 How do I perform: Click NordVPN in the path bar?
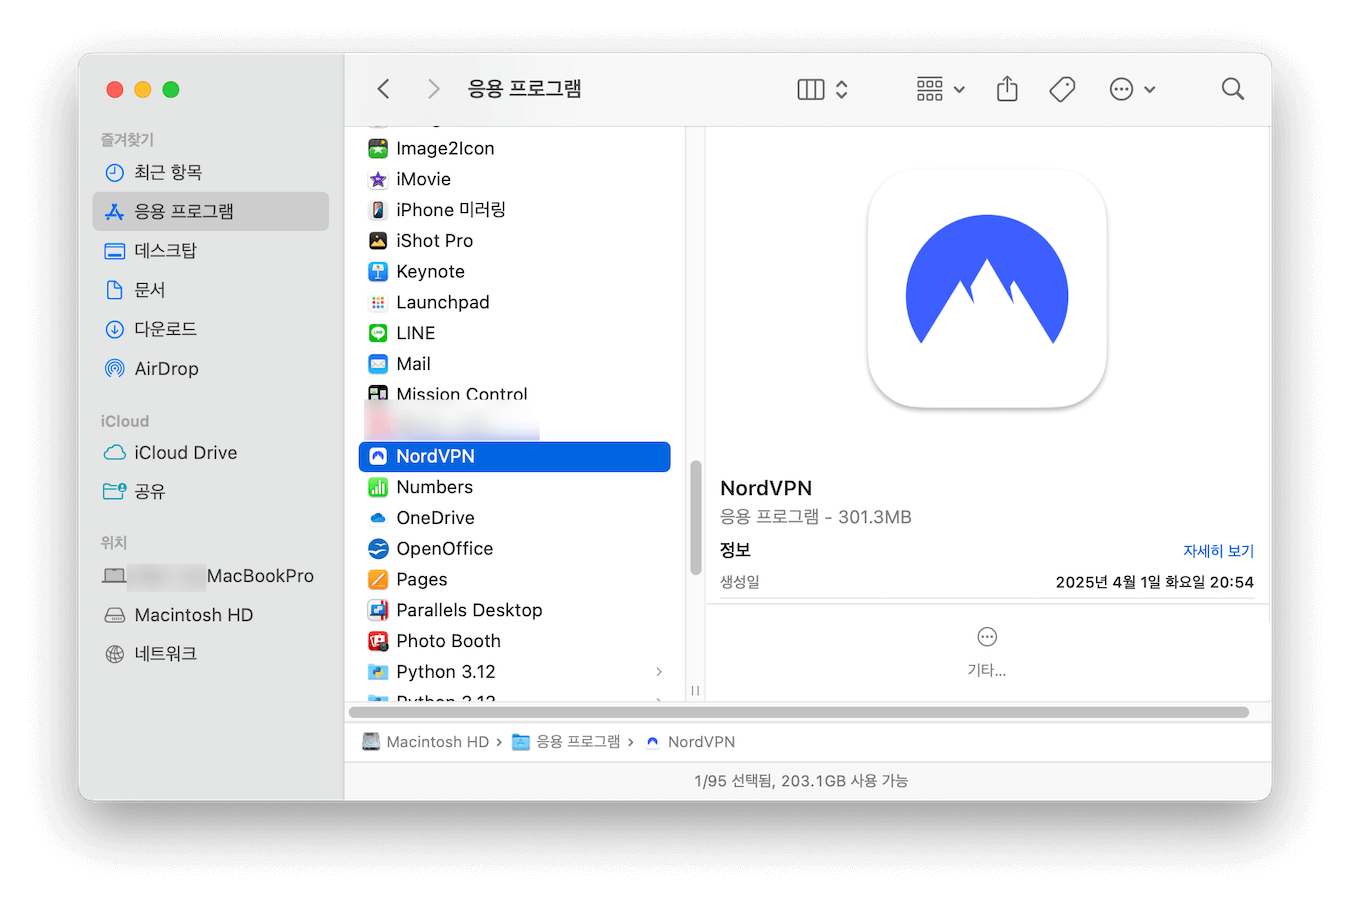[691, 742]
